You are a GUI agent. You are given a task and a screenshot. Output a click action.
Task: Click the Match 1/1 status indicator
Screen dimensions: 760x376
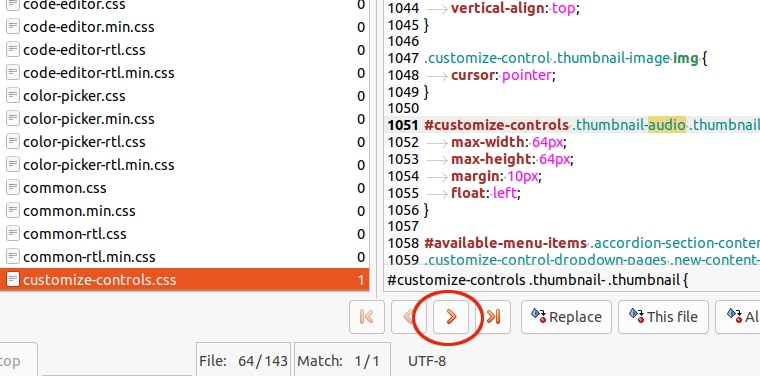point(342,361)
